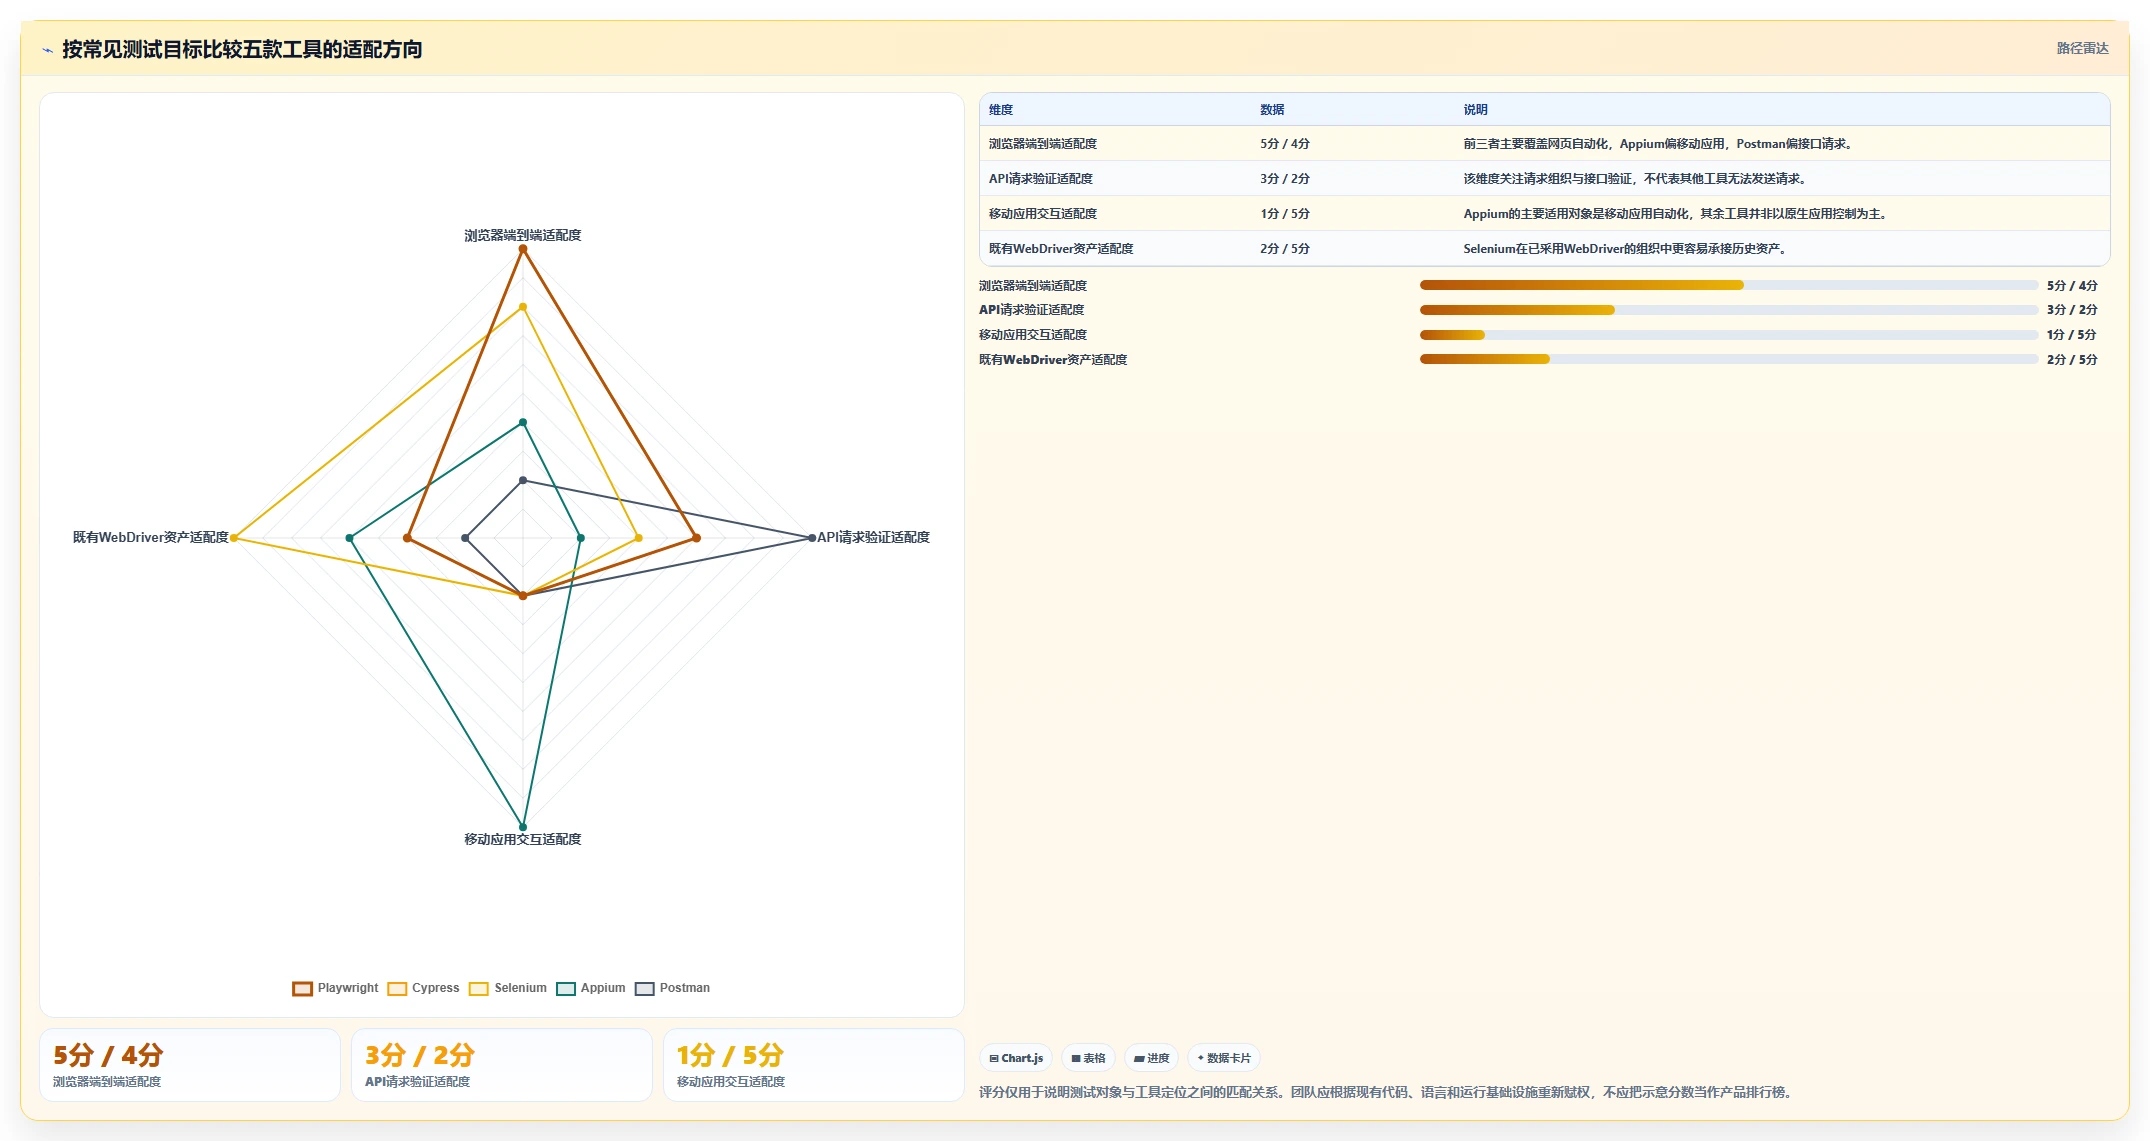Click the footnote text starting 评分仅用于说明
This screenshot has height=1141, width=2150.
[x=1388, y=1092]
